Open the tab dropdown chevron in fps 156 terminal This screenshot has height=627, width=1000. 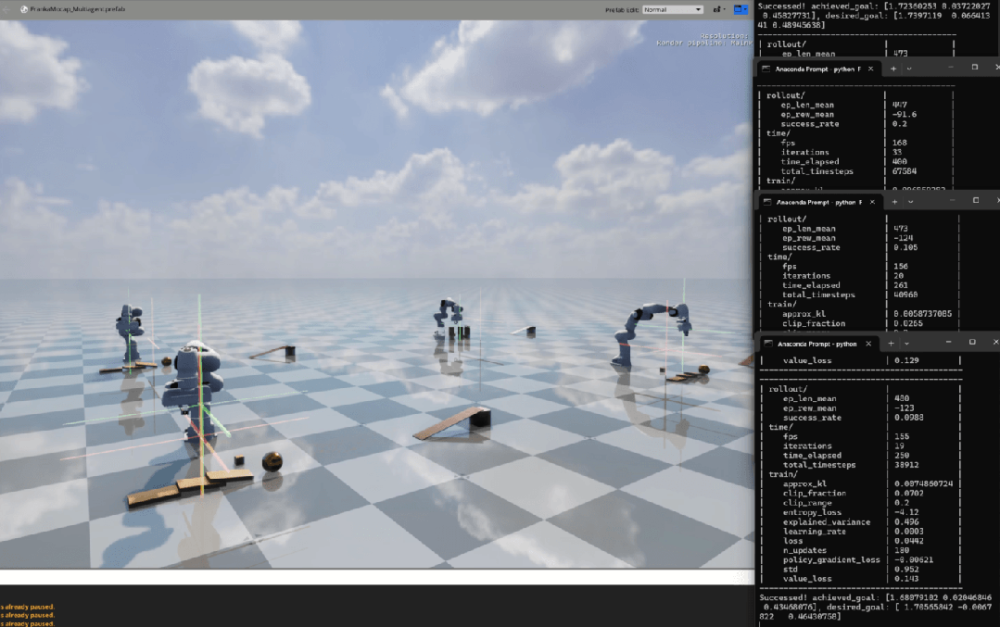tap(910, 202)
